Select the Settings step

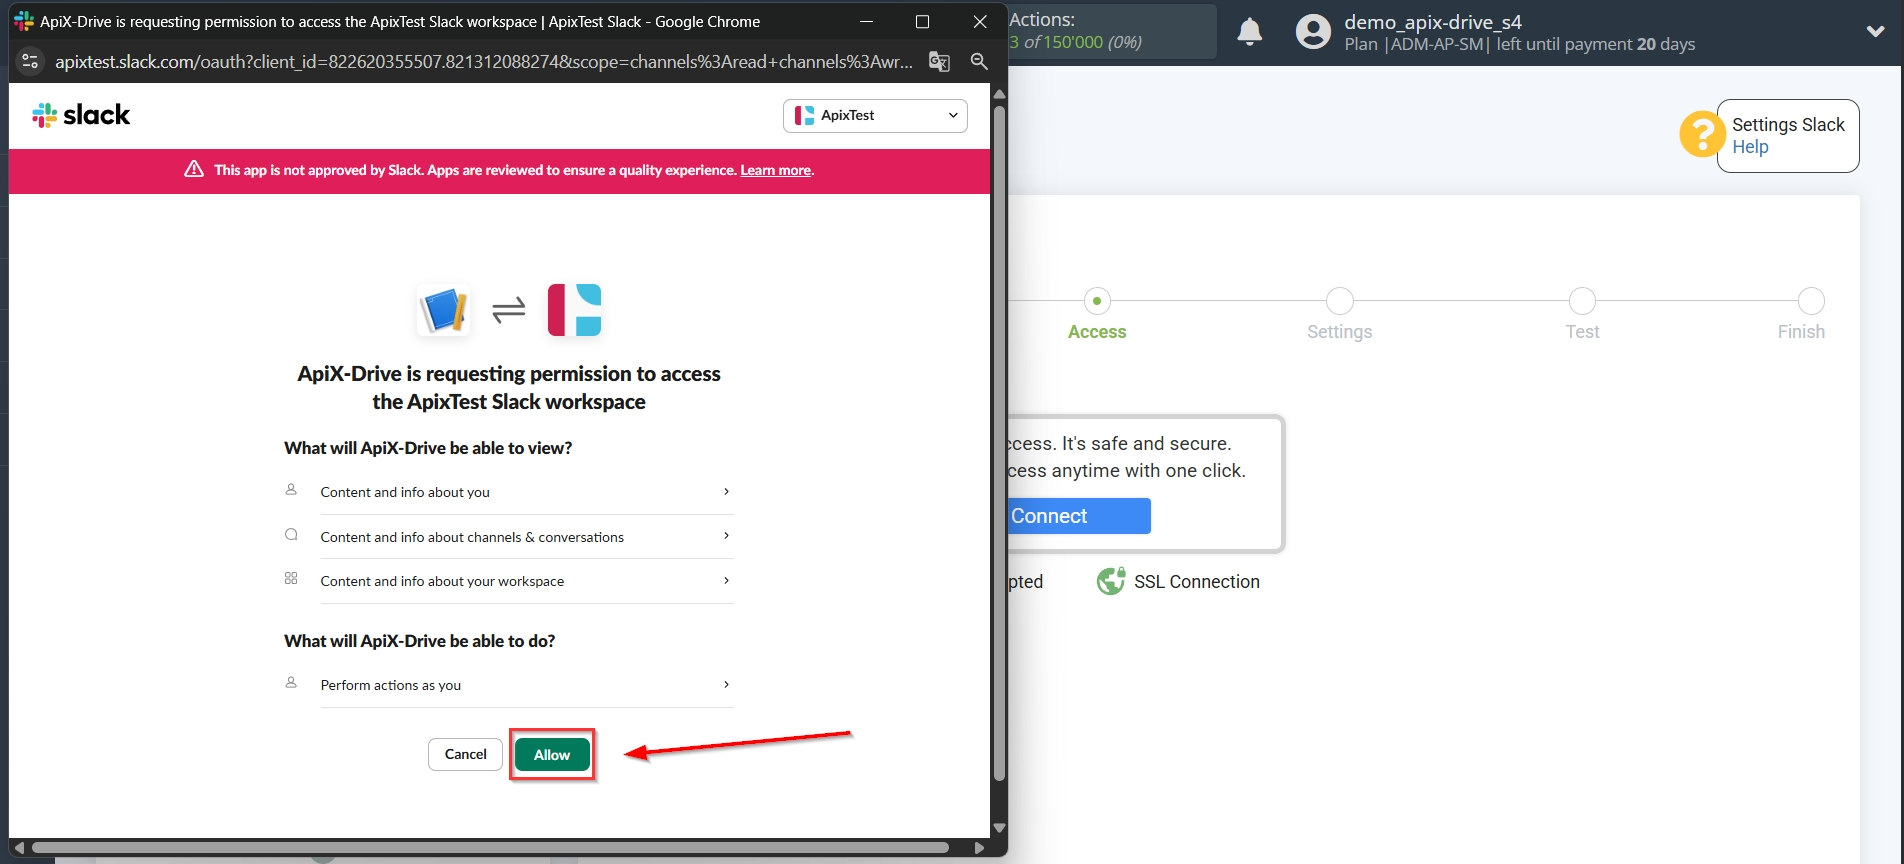click(1339, 315)
